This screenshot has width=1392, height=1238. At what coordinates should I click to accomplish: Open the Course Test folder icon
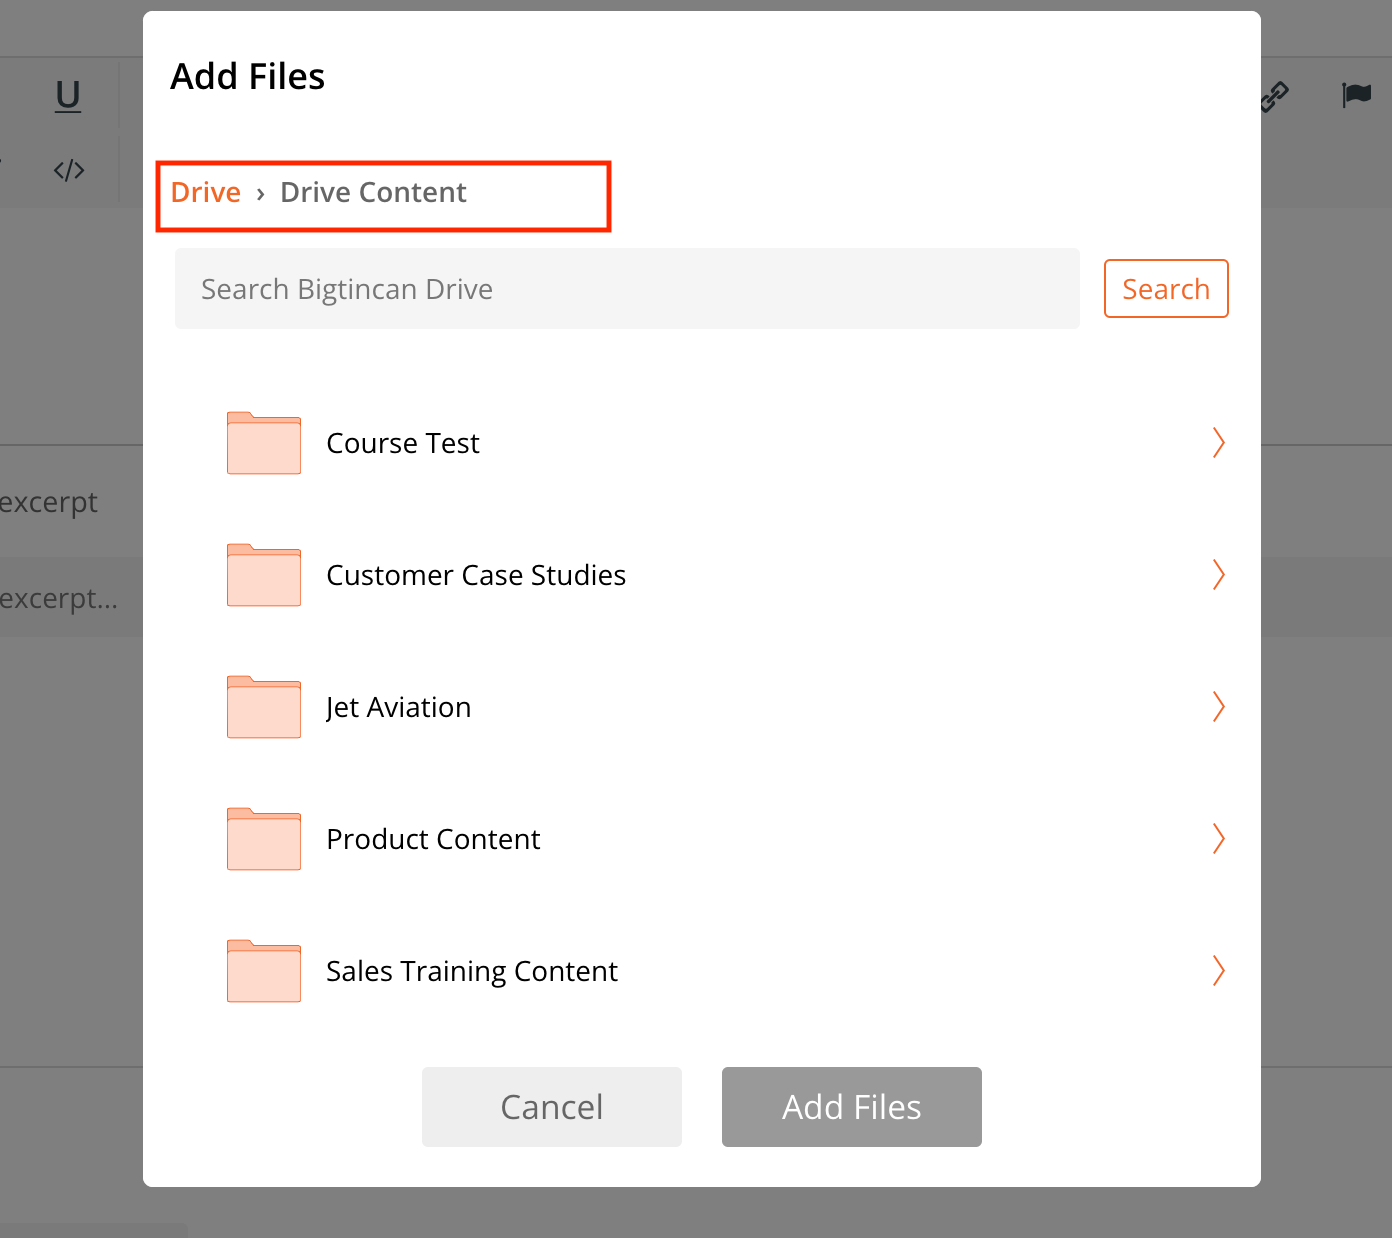click(x=264, y=443)
